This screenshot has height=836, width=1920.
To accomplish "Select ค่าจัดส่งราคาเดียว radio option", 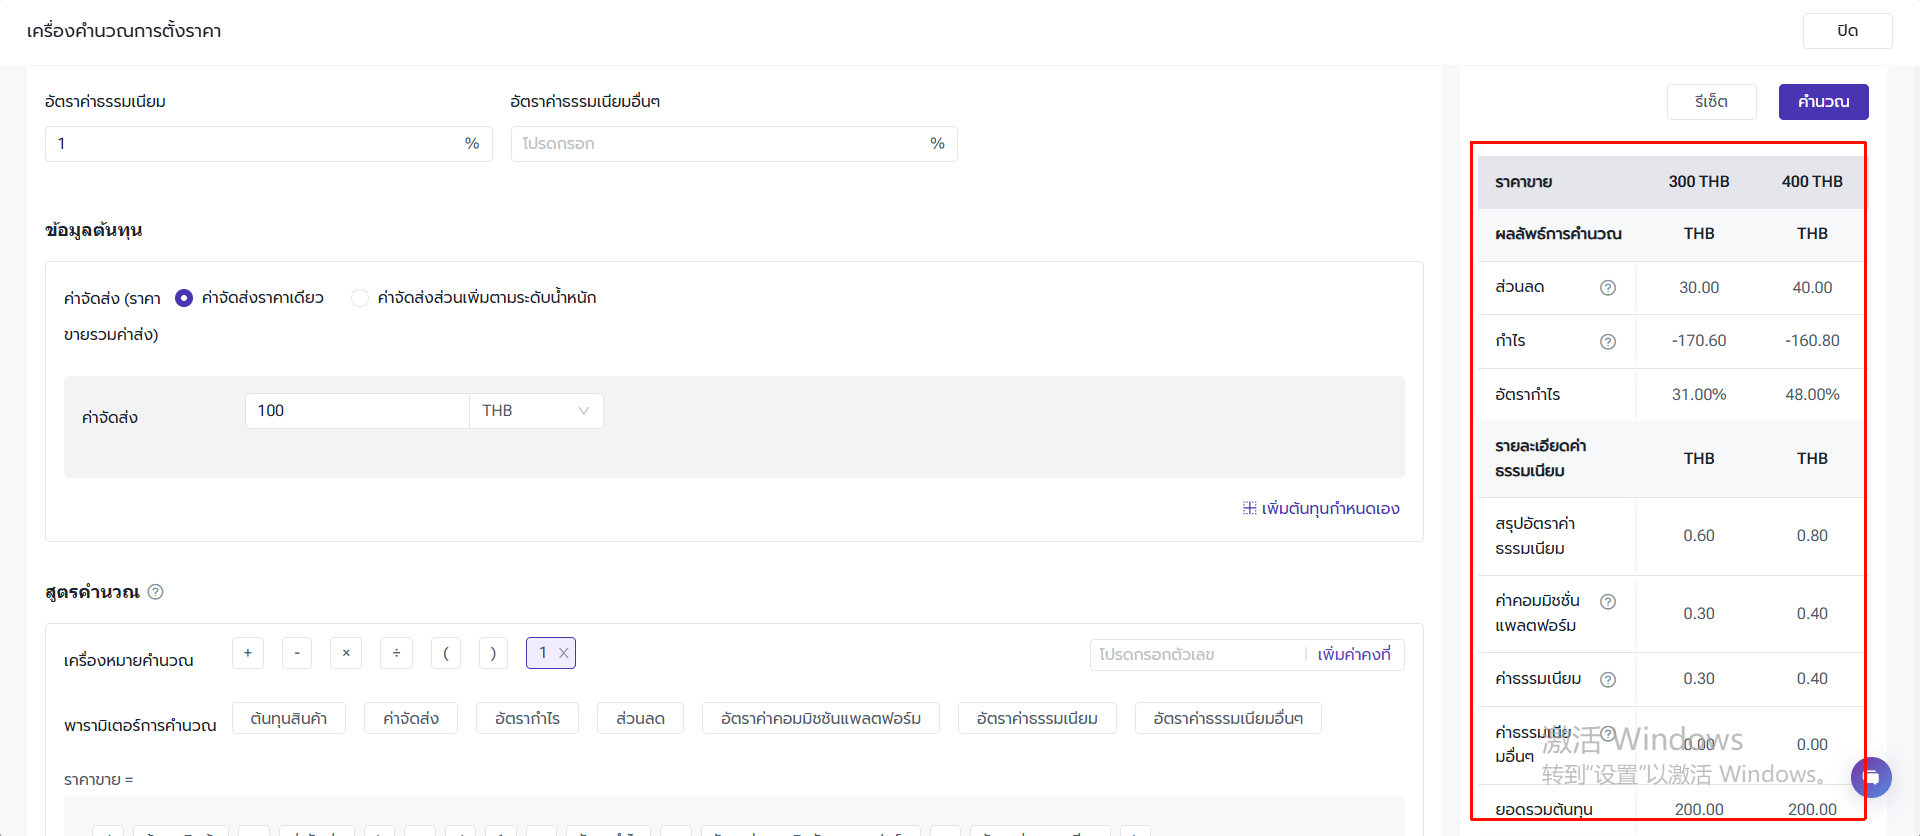I will [x=184, y=298].
